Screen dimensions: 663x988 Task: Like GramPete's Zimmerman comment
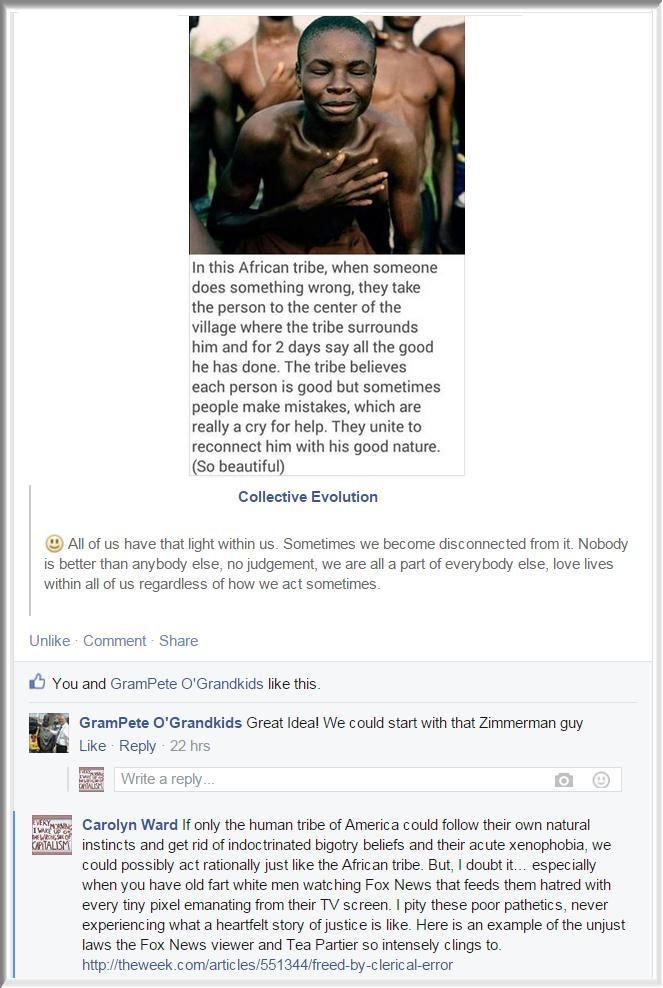coord(92,746)
